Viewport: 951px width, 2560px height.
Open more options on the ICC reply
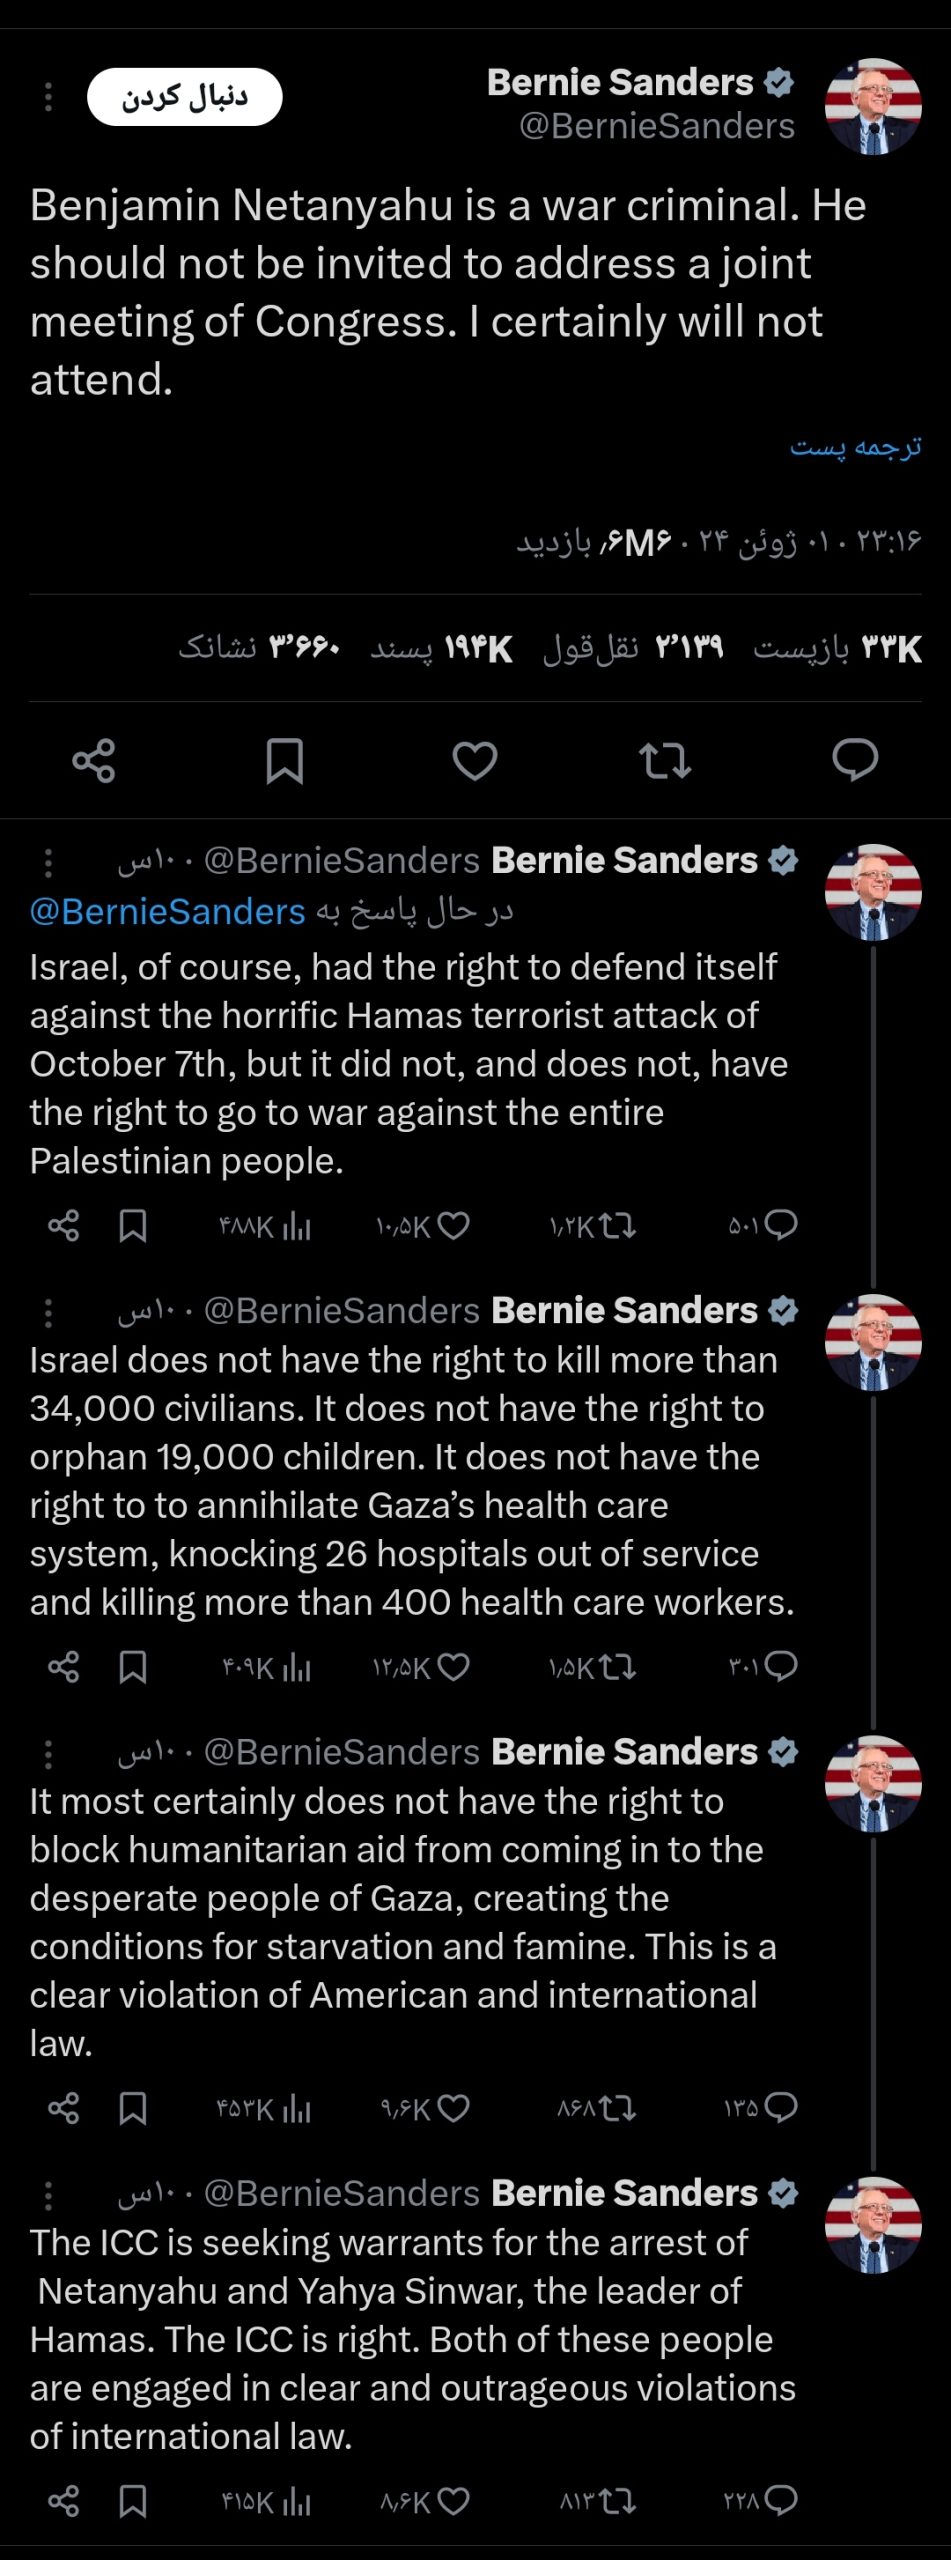pos(48,2195)
